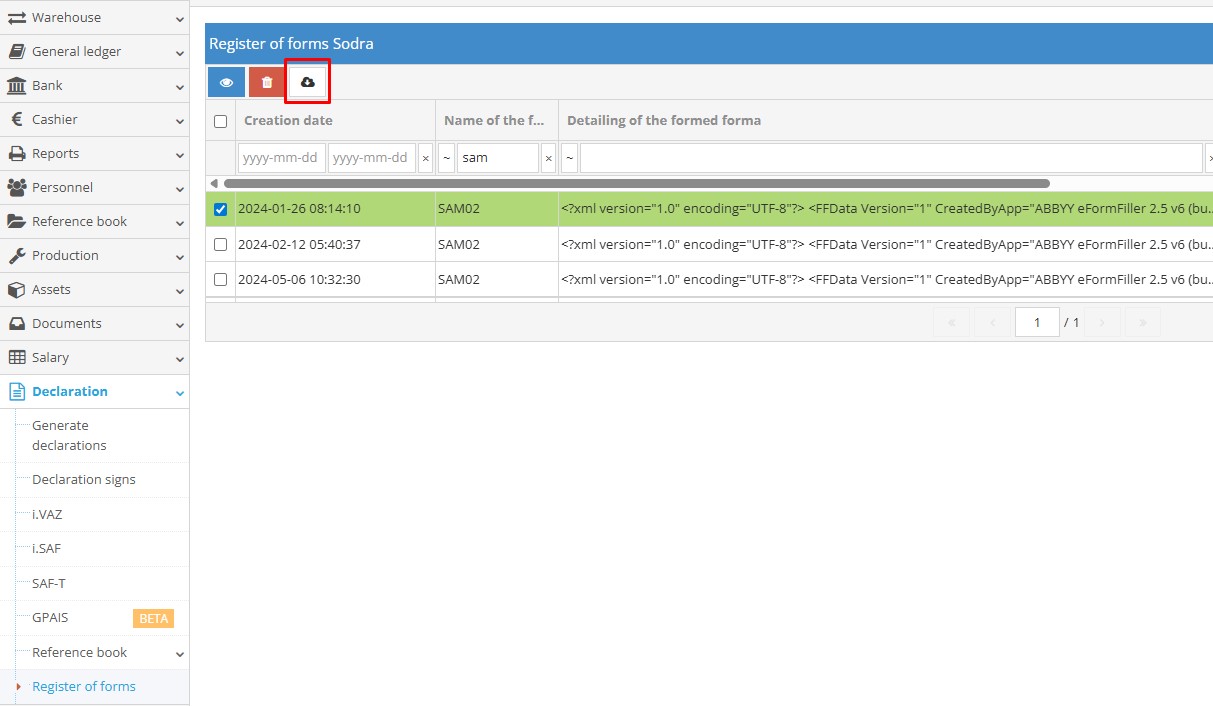Viewport: 1213px width, 706px height.
Task: Expand the Reference book submenu under Declaration
Action: 180,654
